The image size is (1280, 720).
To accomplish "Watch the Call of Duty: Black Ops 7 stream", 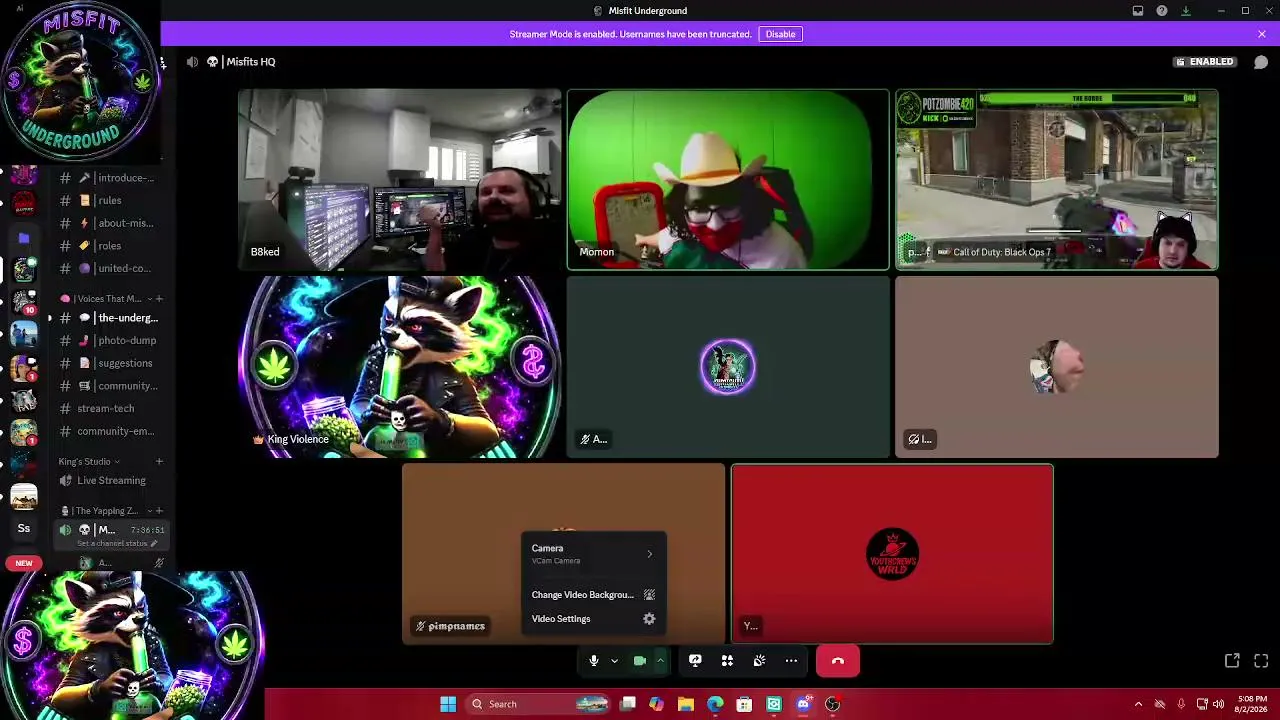I will 1056,180.
